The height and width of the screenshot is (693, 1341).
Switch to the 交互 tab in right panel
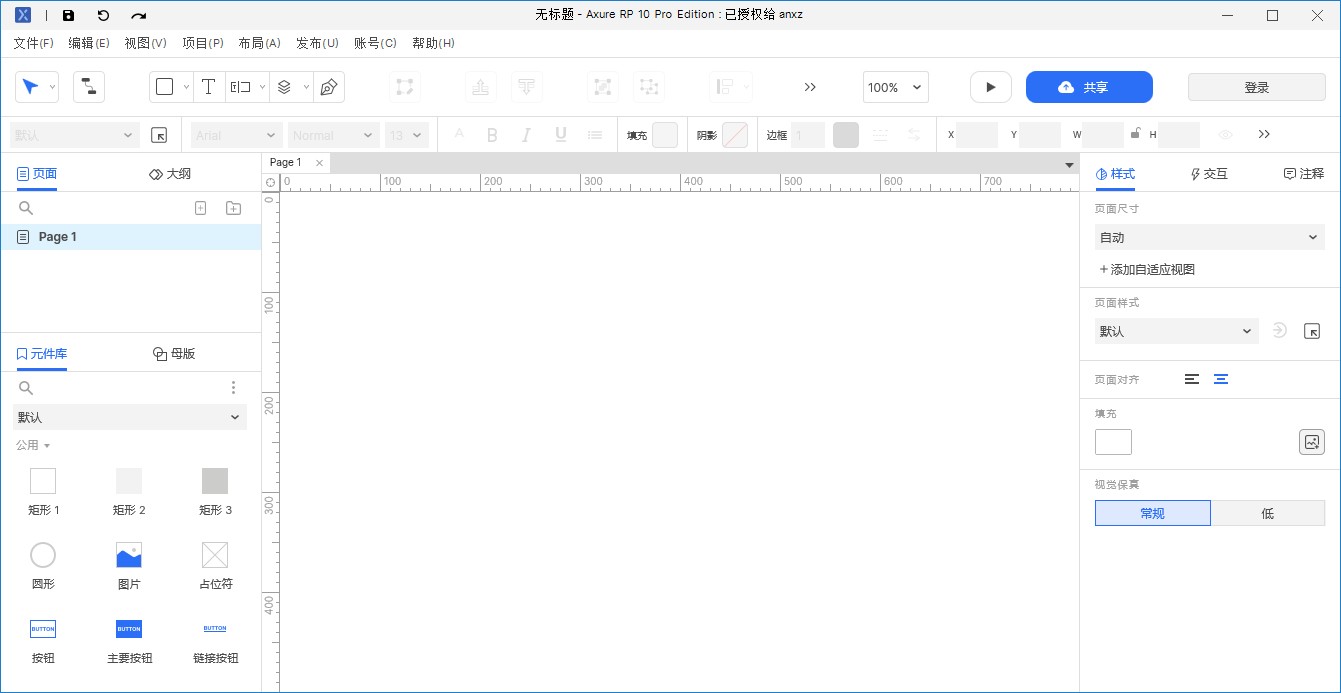pos(1208,173)
